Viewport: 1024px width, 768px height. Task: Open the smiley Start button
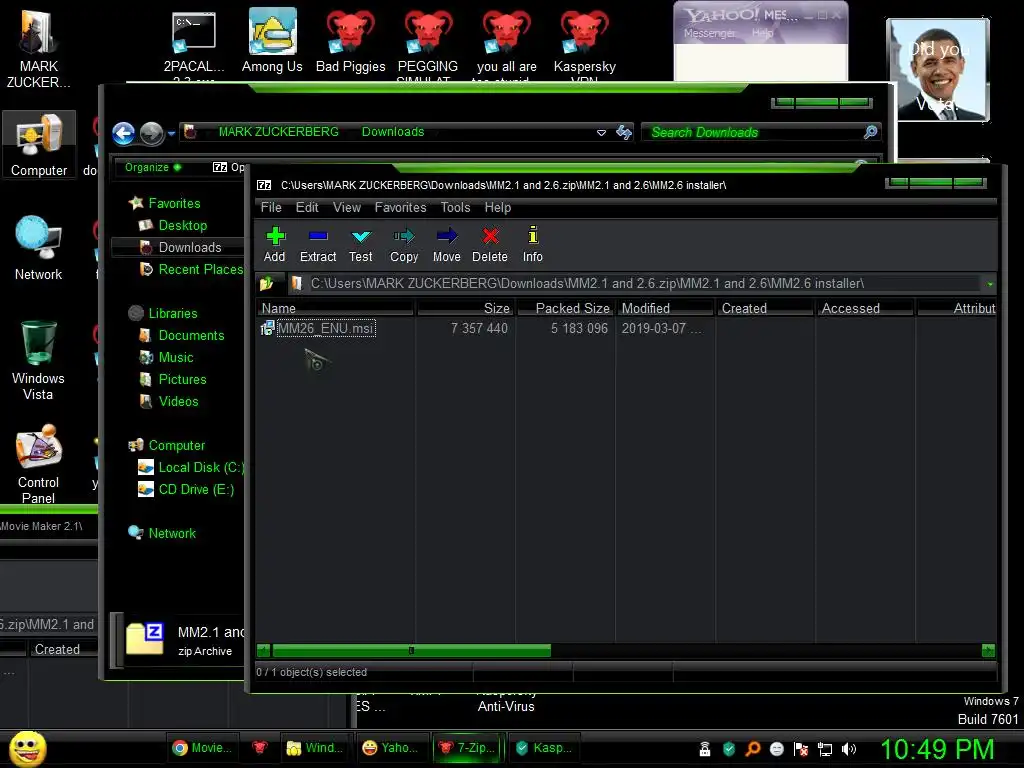(x=27, y=748)
